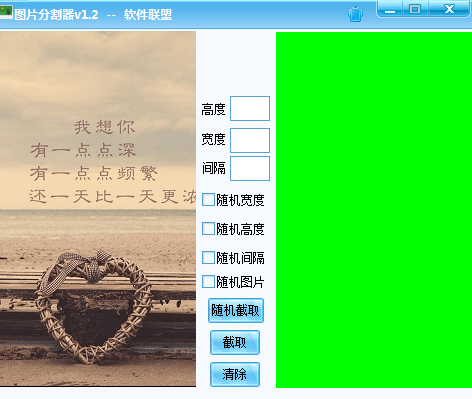Image resolution: width=472 pixels, height=399 pixels.
Task: Click into the 间隔 input field
Action: tap(250, 168)
